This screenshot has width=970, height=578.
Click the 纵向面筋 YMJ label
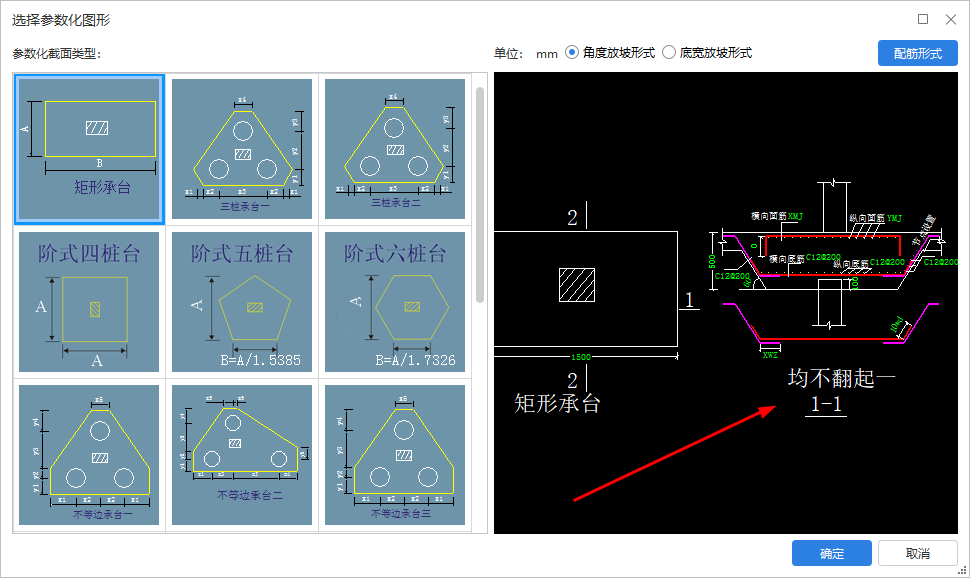point(875,218)
